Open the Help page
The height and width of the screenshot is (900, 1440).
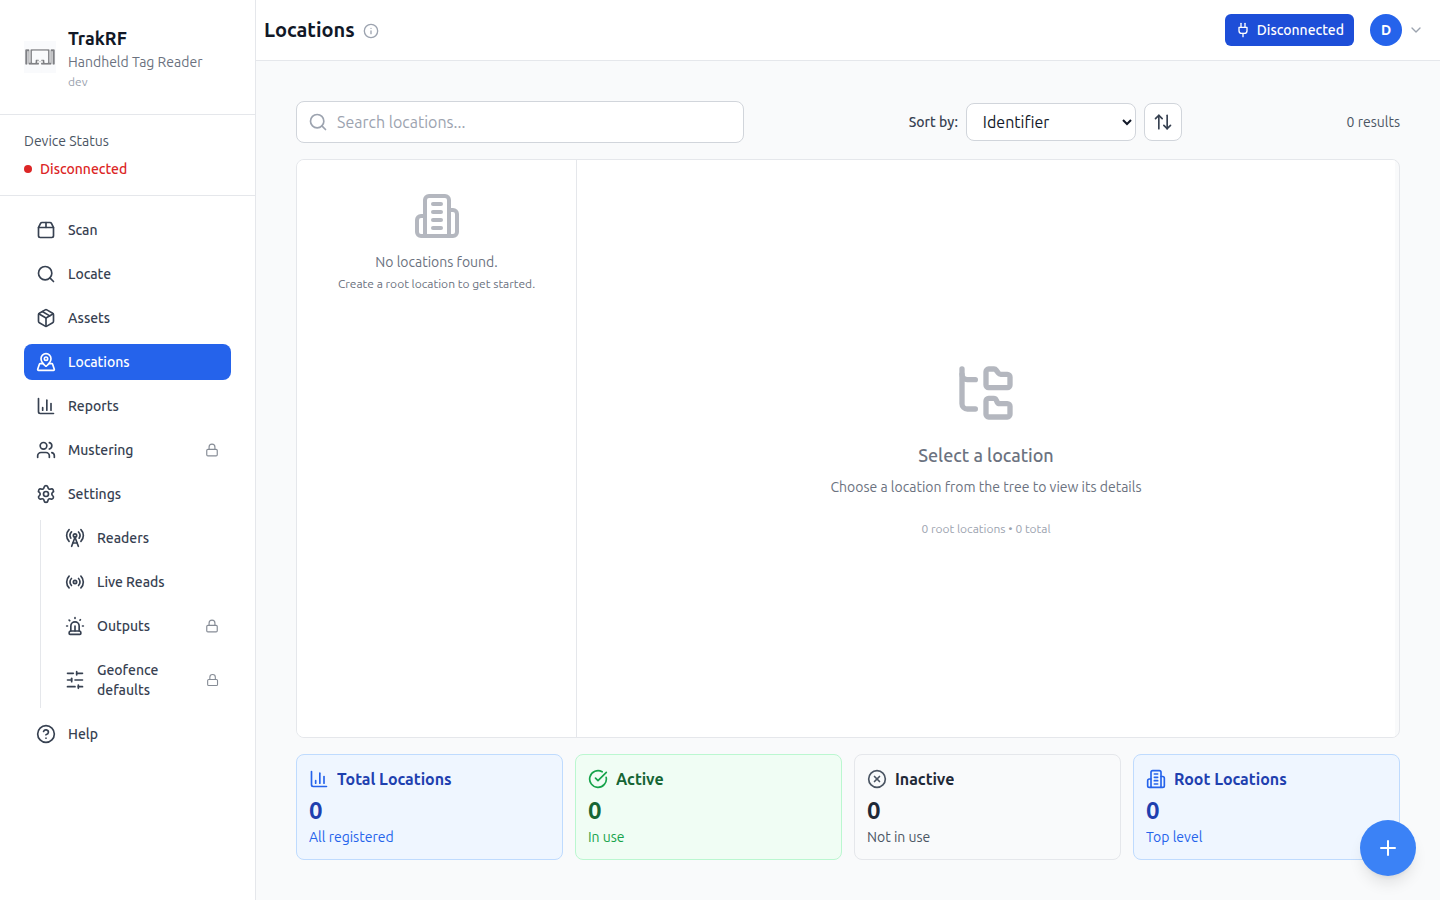point(127,734)
